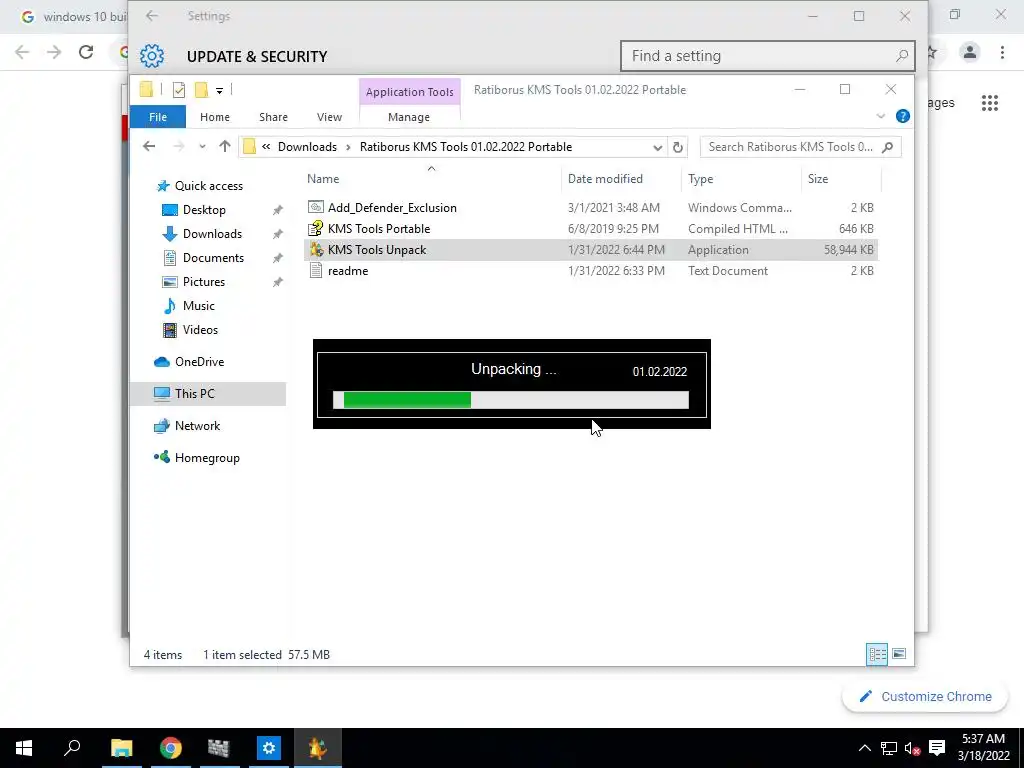The height and width of the screenshot is (768, 1024).
Task: Open Music in the navigation pane
Action: tap(198, 306)
